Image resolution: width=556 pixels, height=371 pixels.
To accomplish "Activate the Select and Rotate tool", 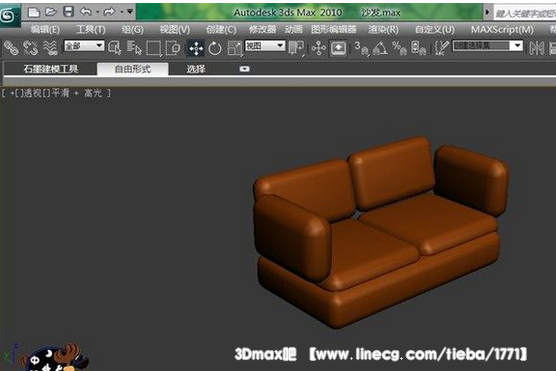I will click(215, 48).
